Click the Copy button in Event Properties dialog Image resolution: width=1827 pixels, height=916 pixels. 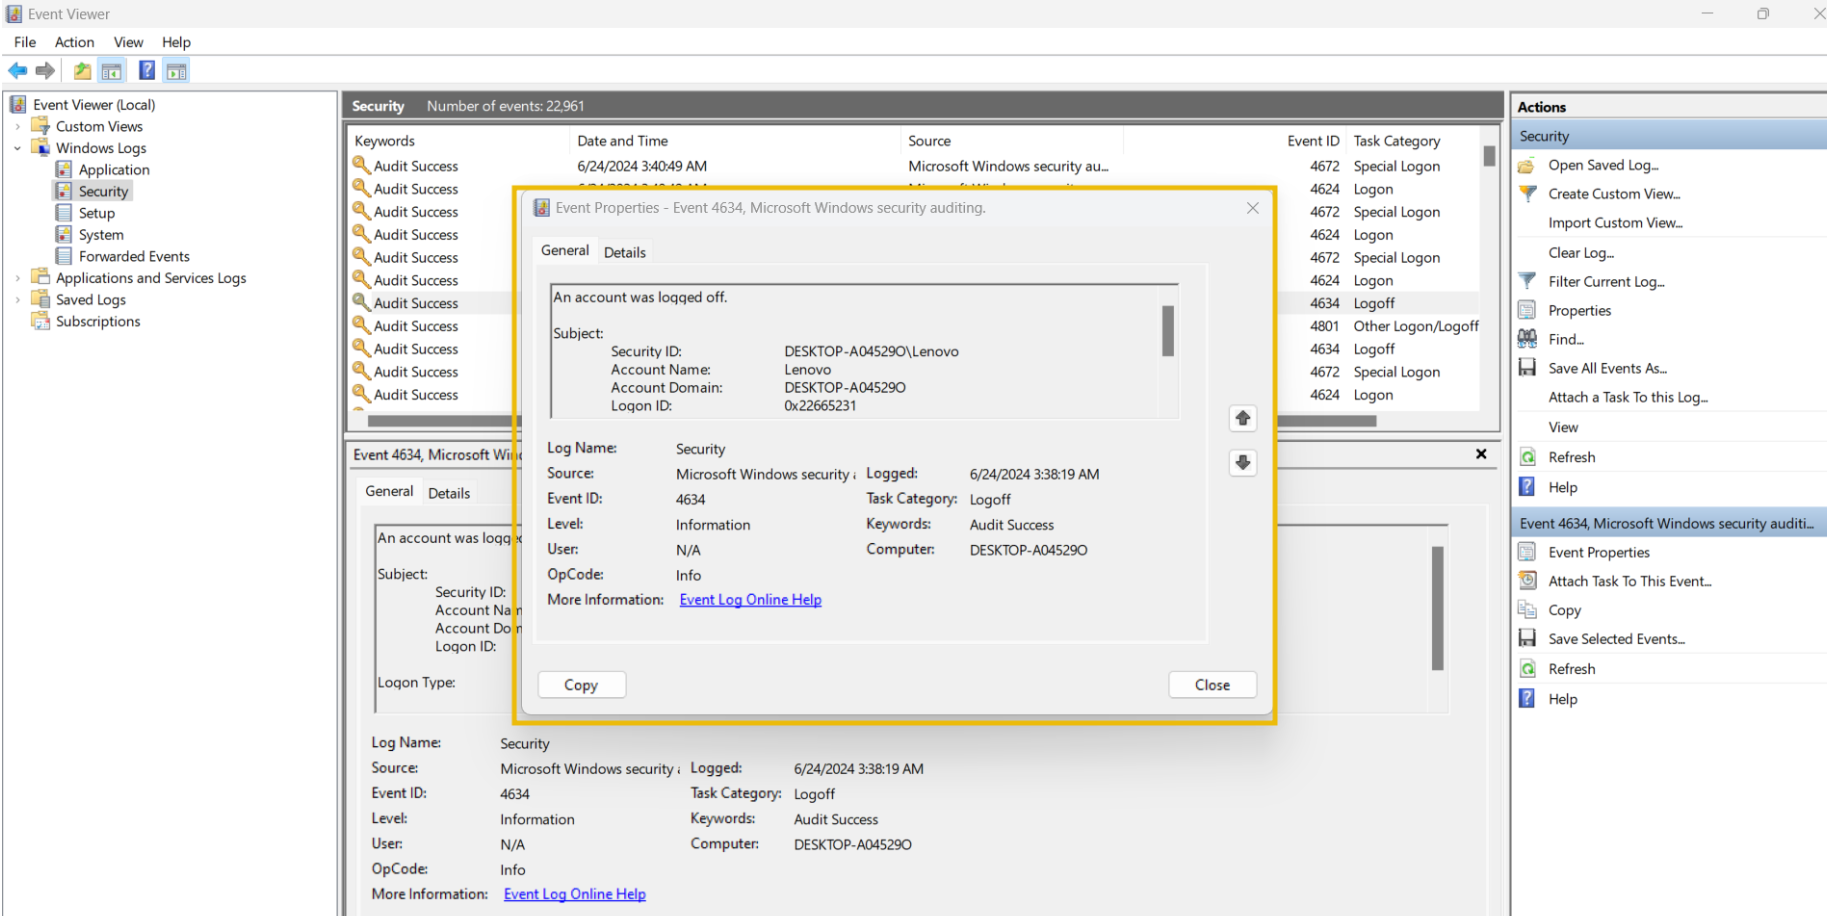581,685
